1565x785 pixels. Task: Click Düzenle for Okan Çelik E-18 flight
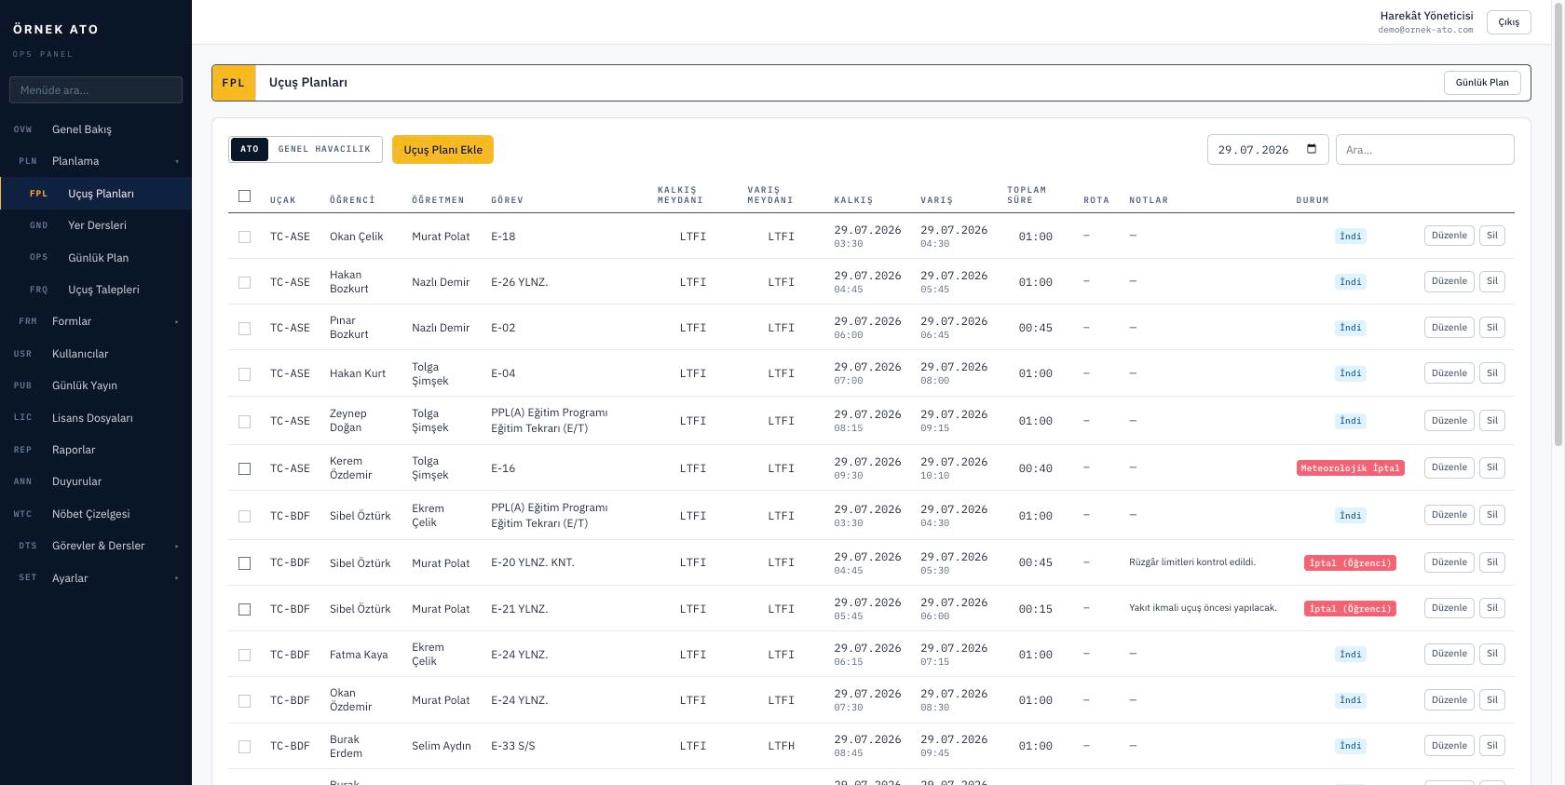click(1449, 236)
